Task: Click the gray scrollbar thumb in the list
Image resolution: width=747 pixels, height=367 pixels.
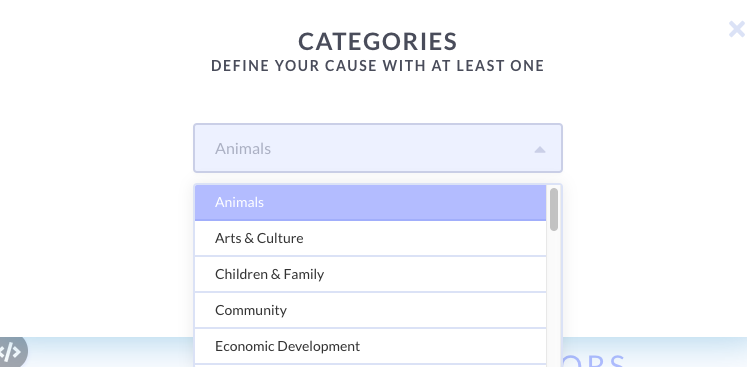Action: (x=554, y=209)
